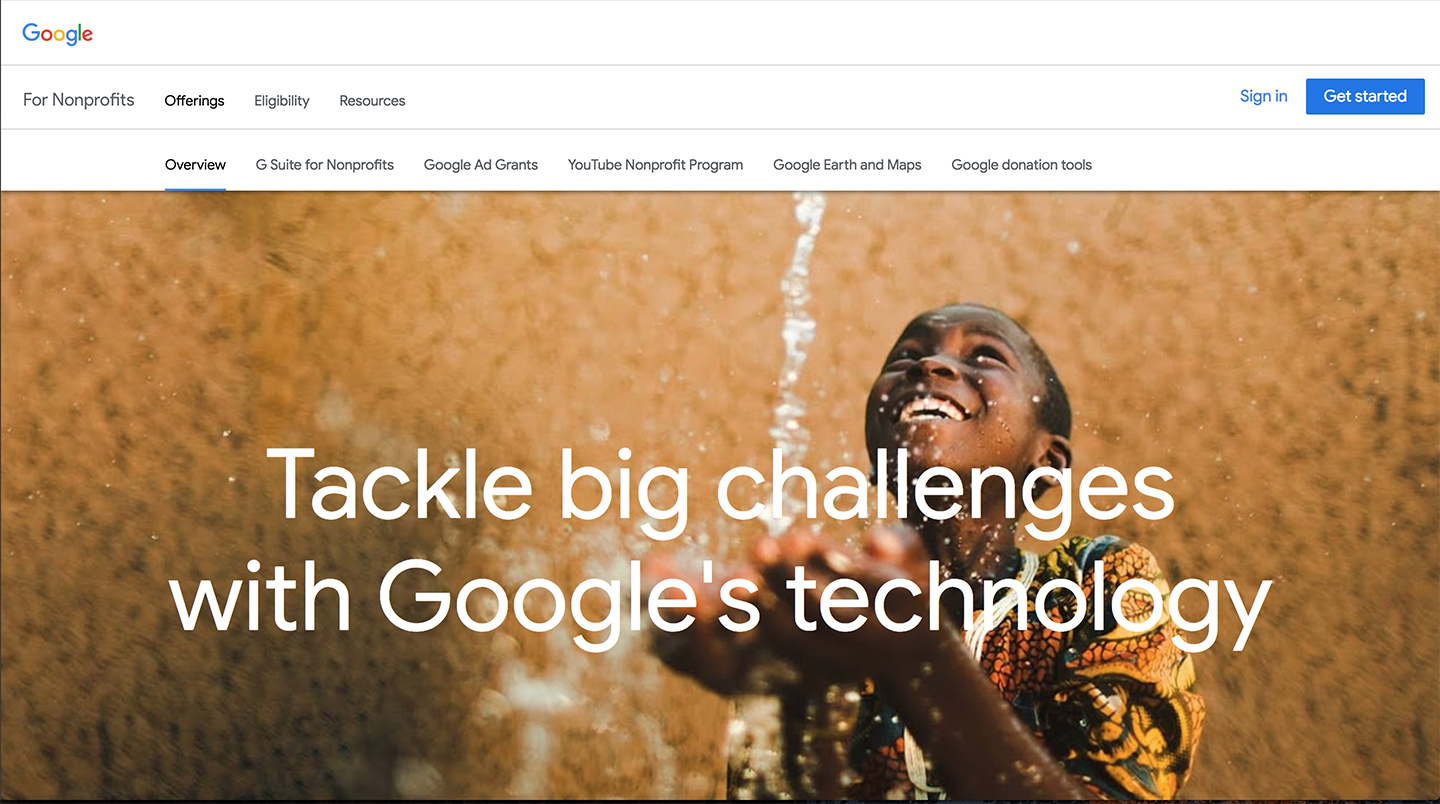This screenshot has height=804, width=1440.
Task: Click the "Tackle big challenges" headline text
Action: point(720,485)
